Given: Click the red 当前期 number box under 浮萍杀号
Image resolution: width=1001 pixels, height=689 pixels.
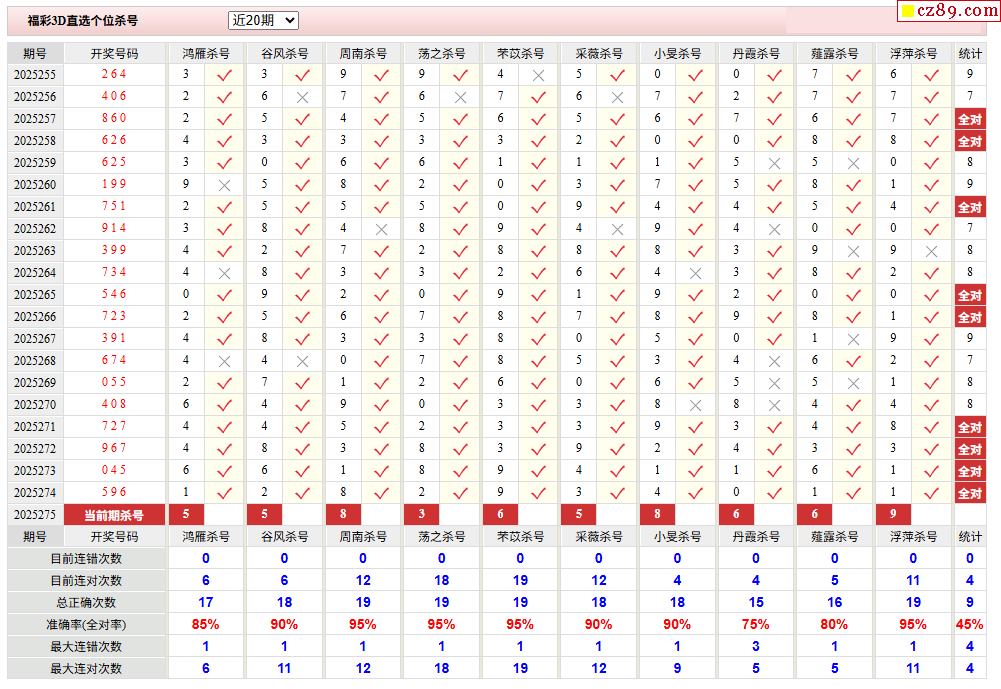Looking at the screenshot, I should [x=892, y=515].
